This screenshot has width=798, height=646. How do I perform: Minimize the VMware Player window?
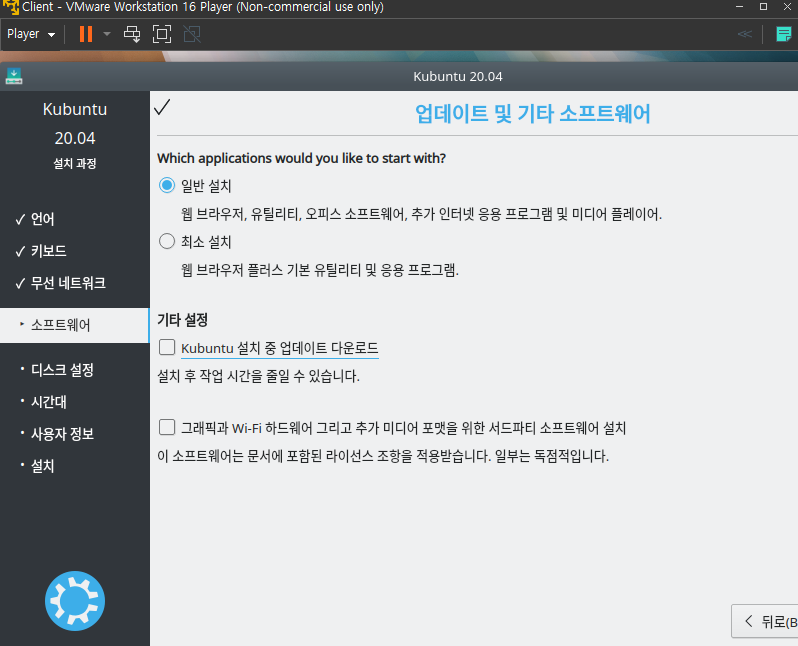click(x=739, y=7)
